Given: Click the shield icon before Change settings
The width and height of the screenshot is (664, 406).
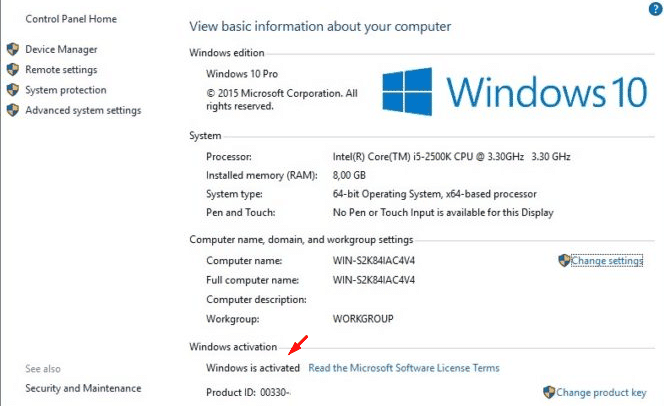Looking at the screenshot, I should 564,260.
